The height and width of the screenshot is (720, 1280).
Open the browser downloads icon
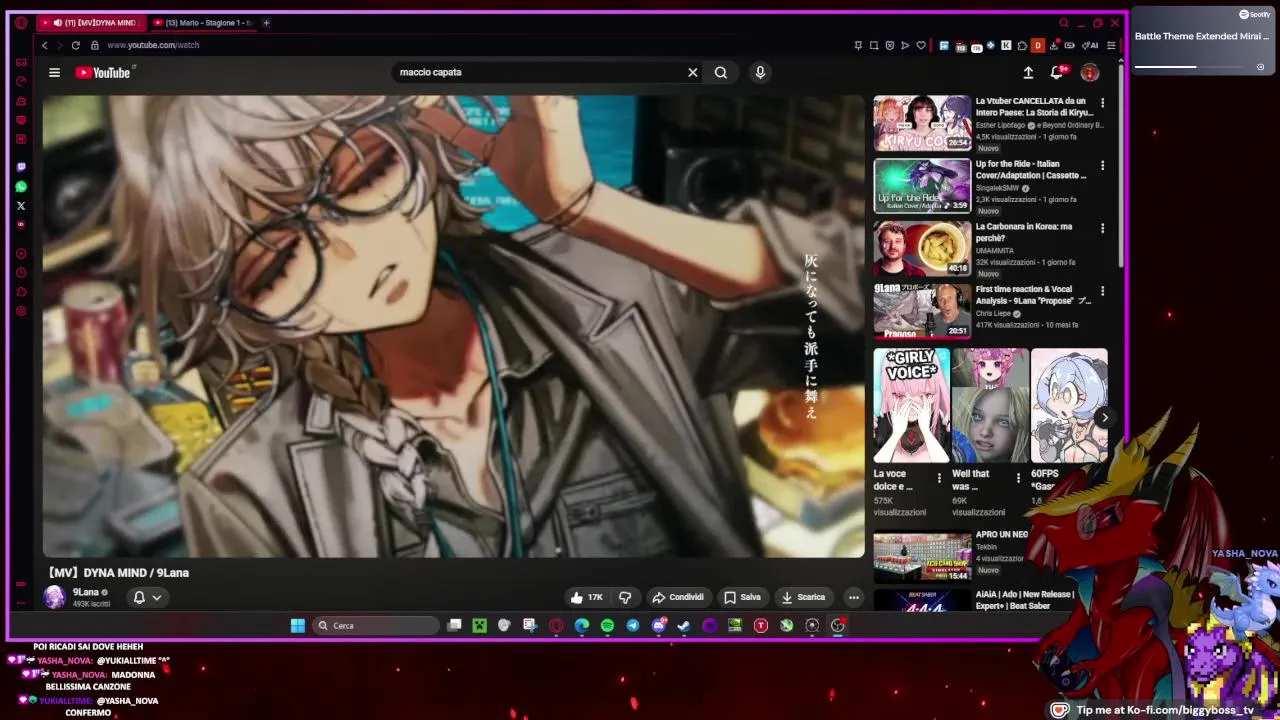pos(1053,45)
